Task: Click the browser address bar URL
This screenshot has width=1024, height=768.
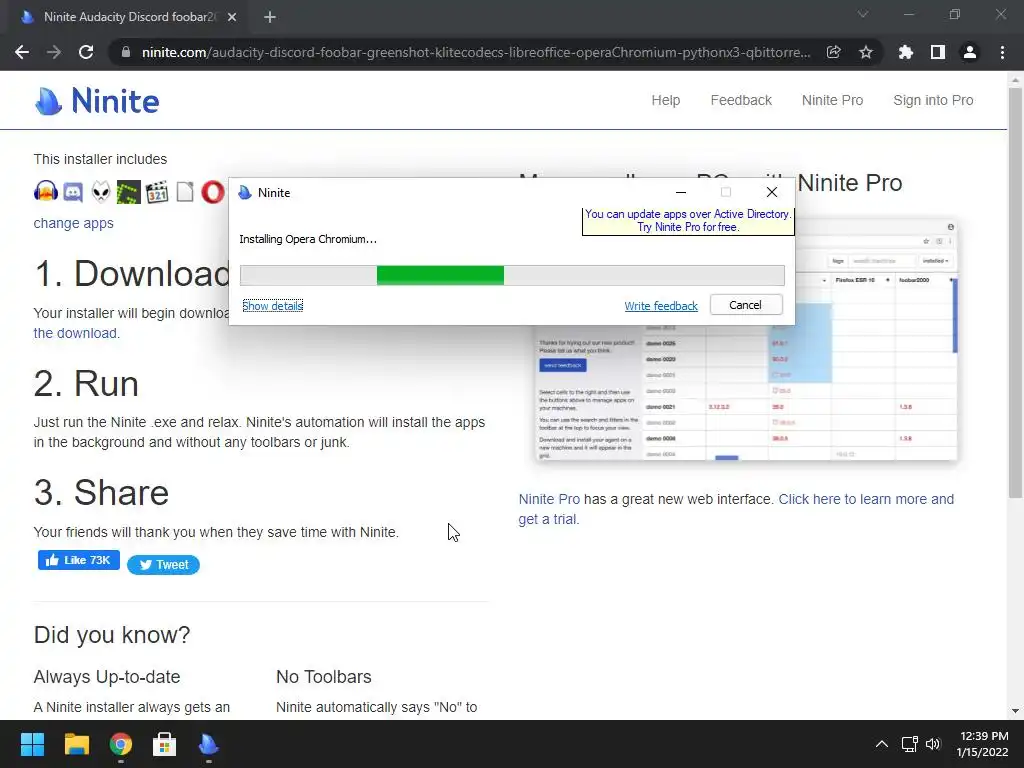Action: click(476, 52)
